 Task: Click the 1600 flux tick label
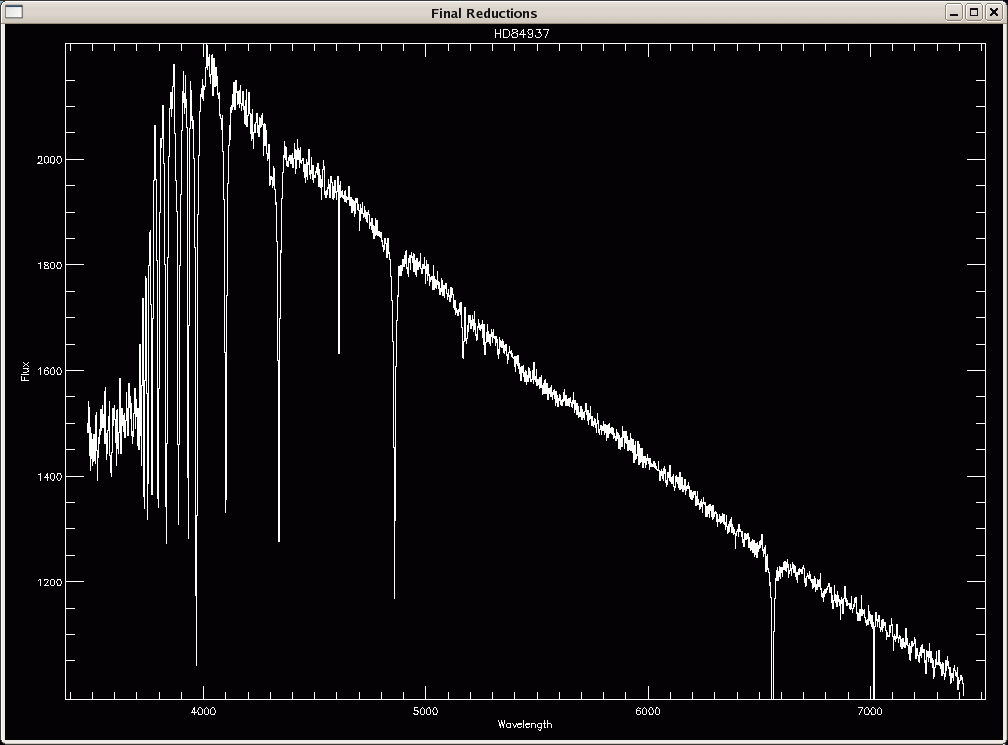click(x=49, y=371)
